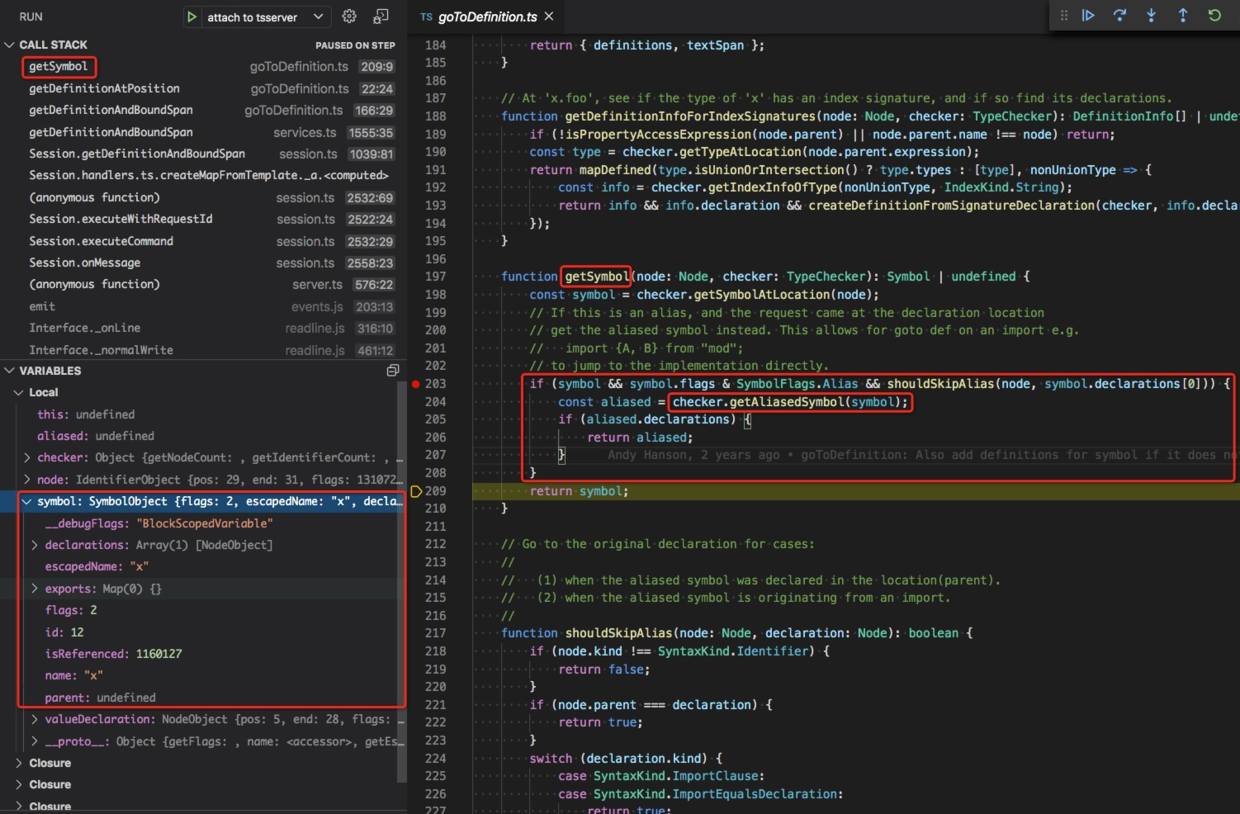The image size is (1240, 814).
Task: Open launch.json via the gear icon
Action: coord(349,17)
